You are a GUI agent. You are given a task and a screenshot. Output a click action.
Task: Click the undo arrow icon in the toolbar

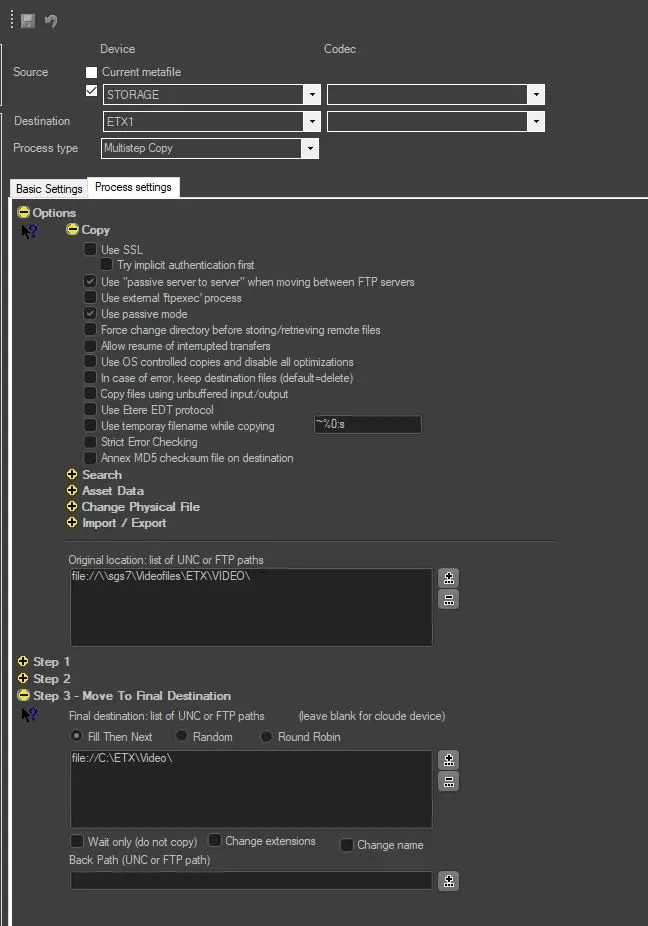coord(51,20)
